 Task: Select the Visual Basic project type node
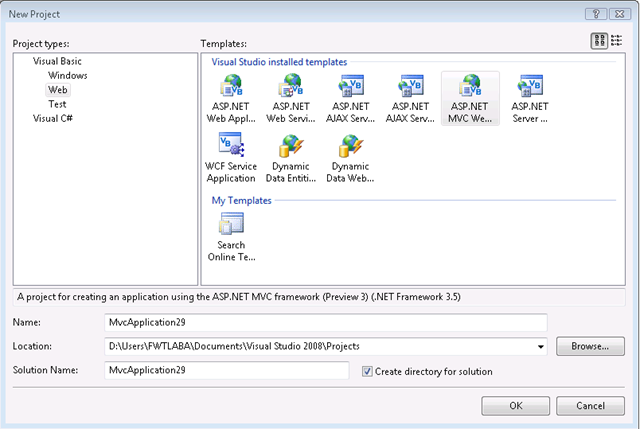[57, 61]
